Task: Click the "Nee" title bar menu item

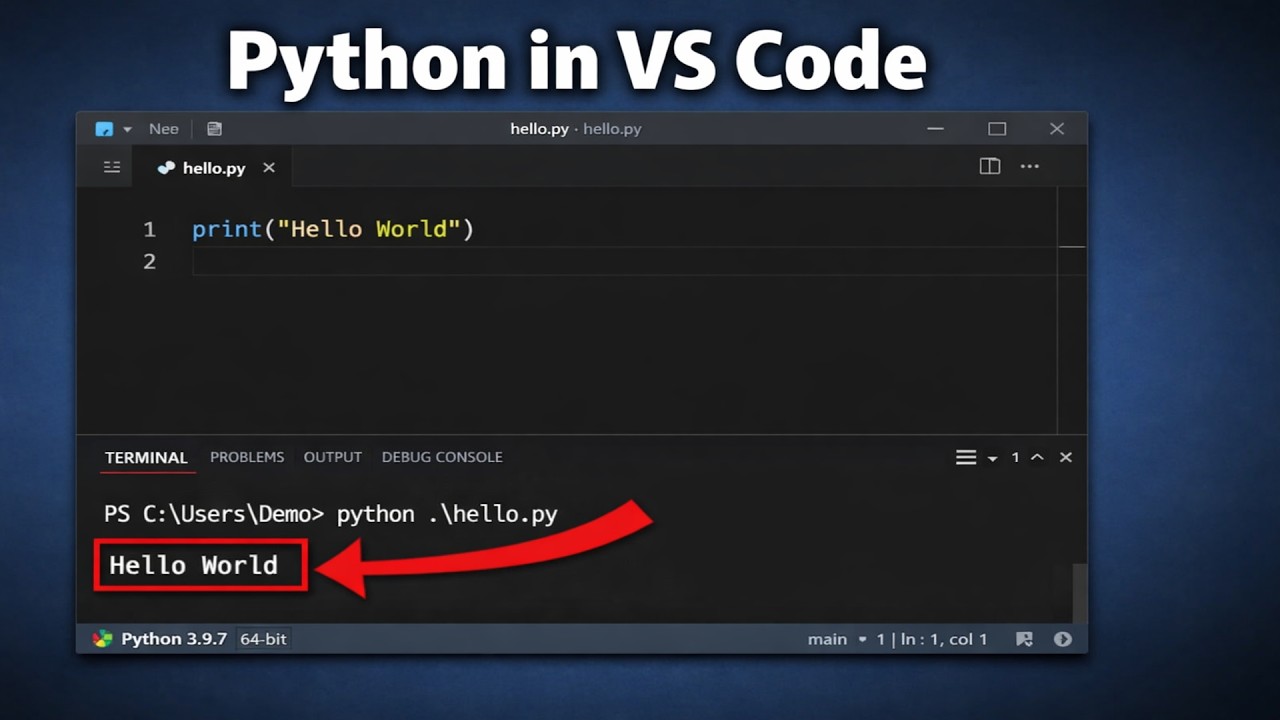Action: 164,129
